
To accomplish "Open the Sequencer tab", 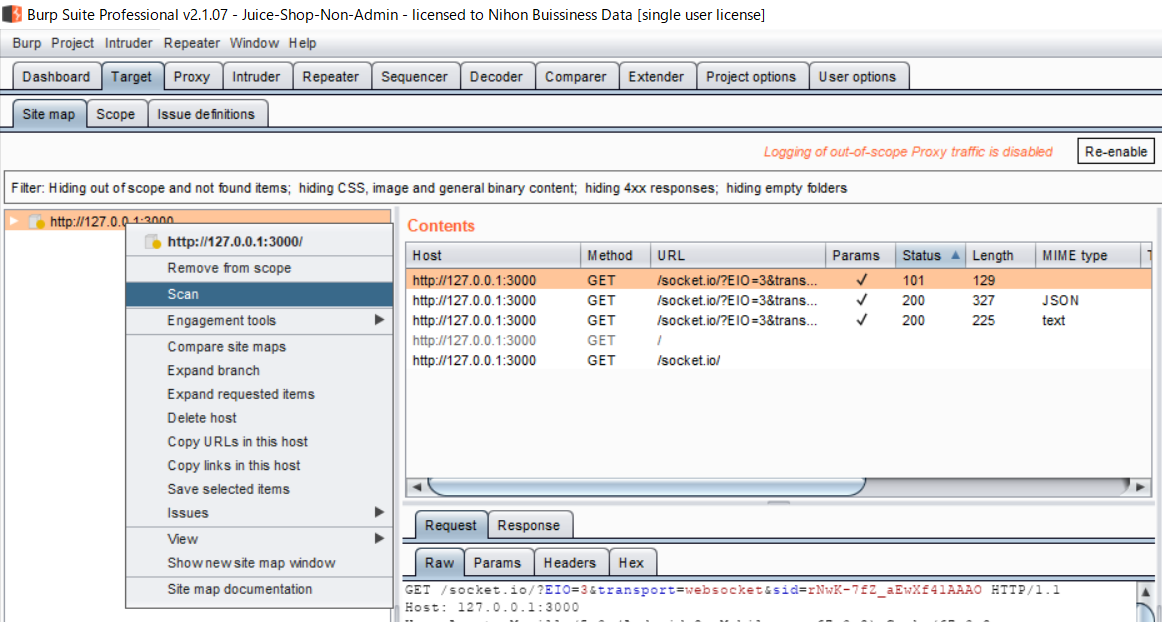I will [414, 76].
